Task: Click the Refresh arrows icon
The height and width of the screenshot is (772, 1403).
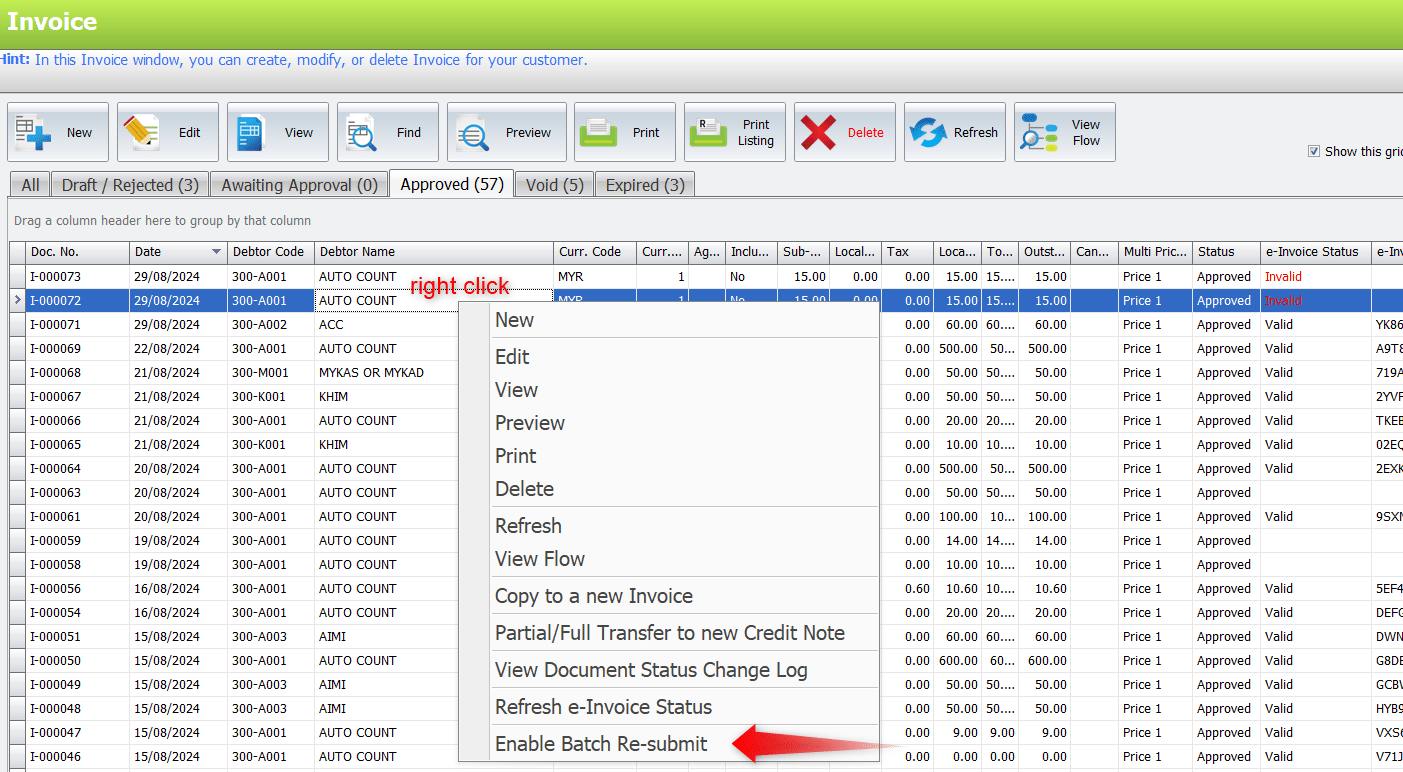Action: (x=928, y=132)
